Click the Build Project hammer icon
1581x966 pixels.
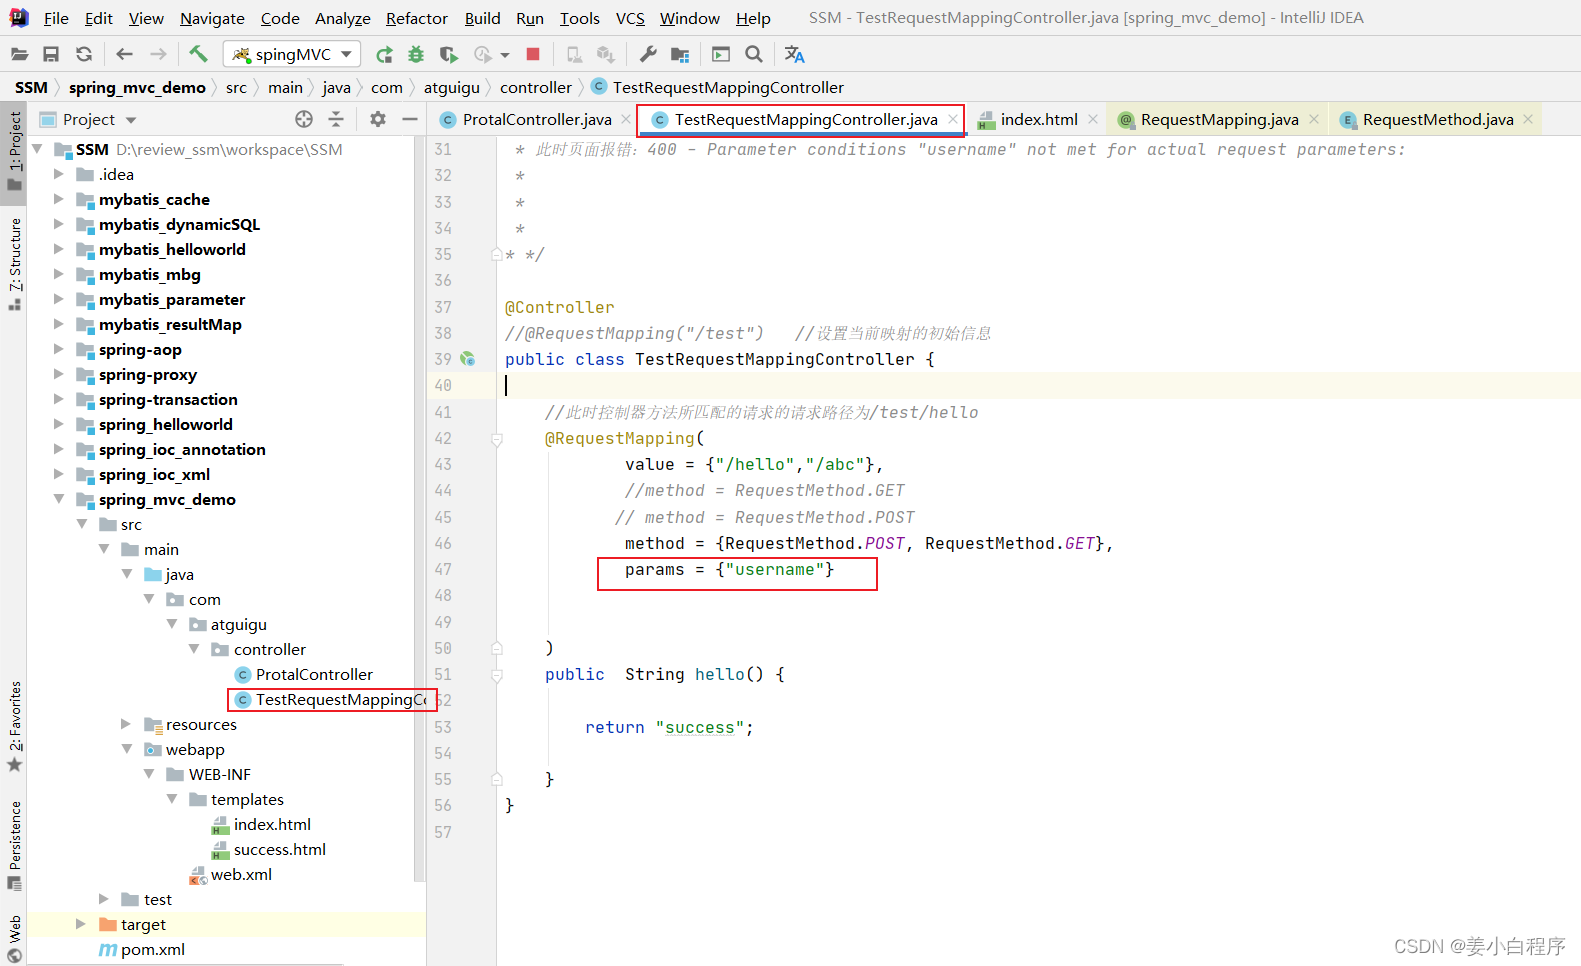tap(198, 54)
